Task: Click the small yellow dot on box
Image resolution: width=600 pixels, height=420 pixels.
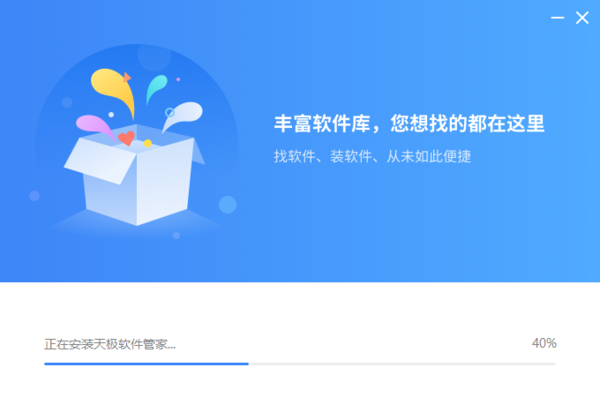Action: (x=148, y=143)
